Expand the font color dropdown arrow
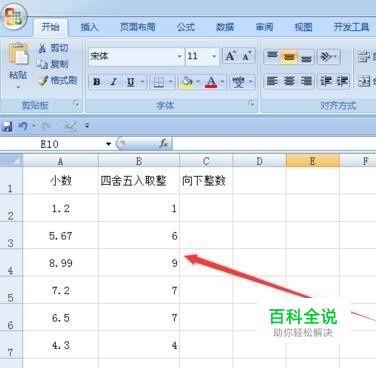This screenshot has height=368, width=376. [222, 82]
